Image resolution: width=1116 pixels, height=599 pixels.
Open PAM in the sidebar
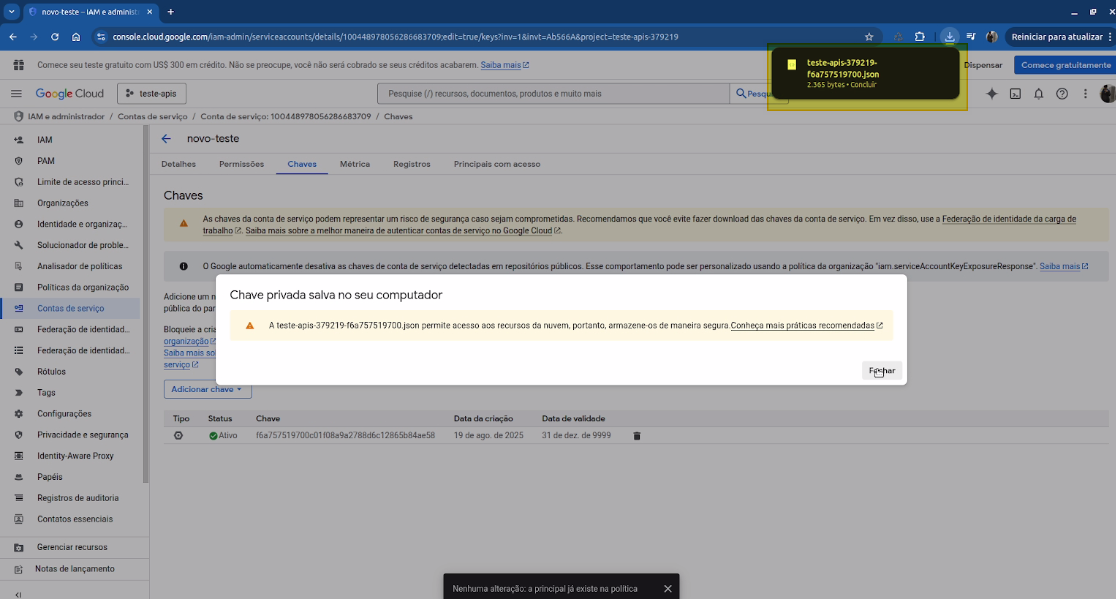[46, 161]
